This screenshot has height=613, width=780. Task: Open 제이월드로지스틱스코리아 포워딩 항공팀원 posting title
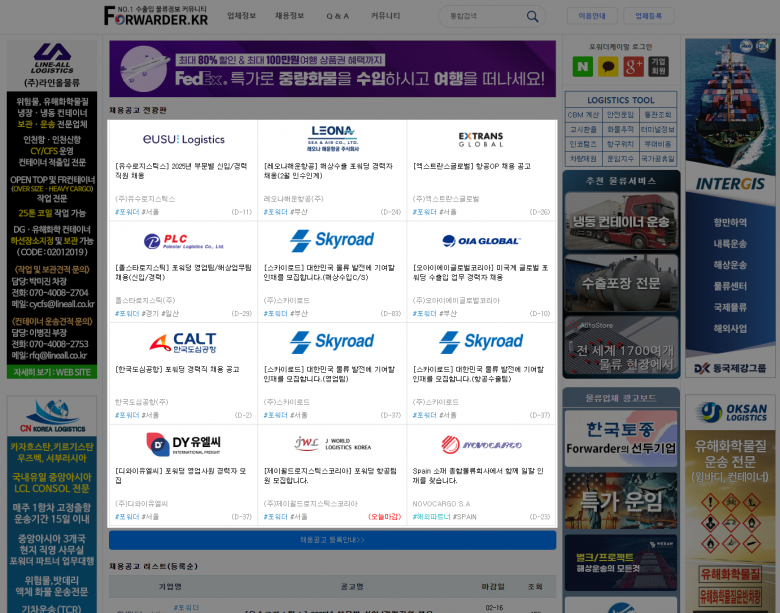(x=330, y=475)
